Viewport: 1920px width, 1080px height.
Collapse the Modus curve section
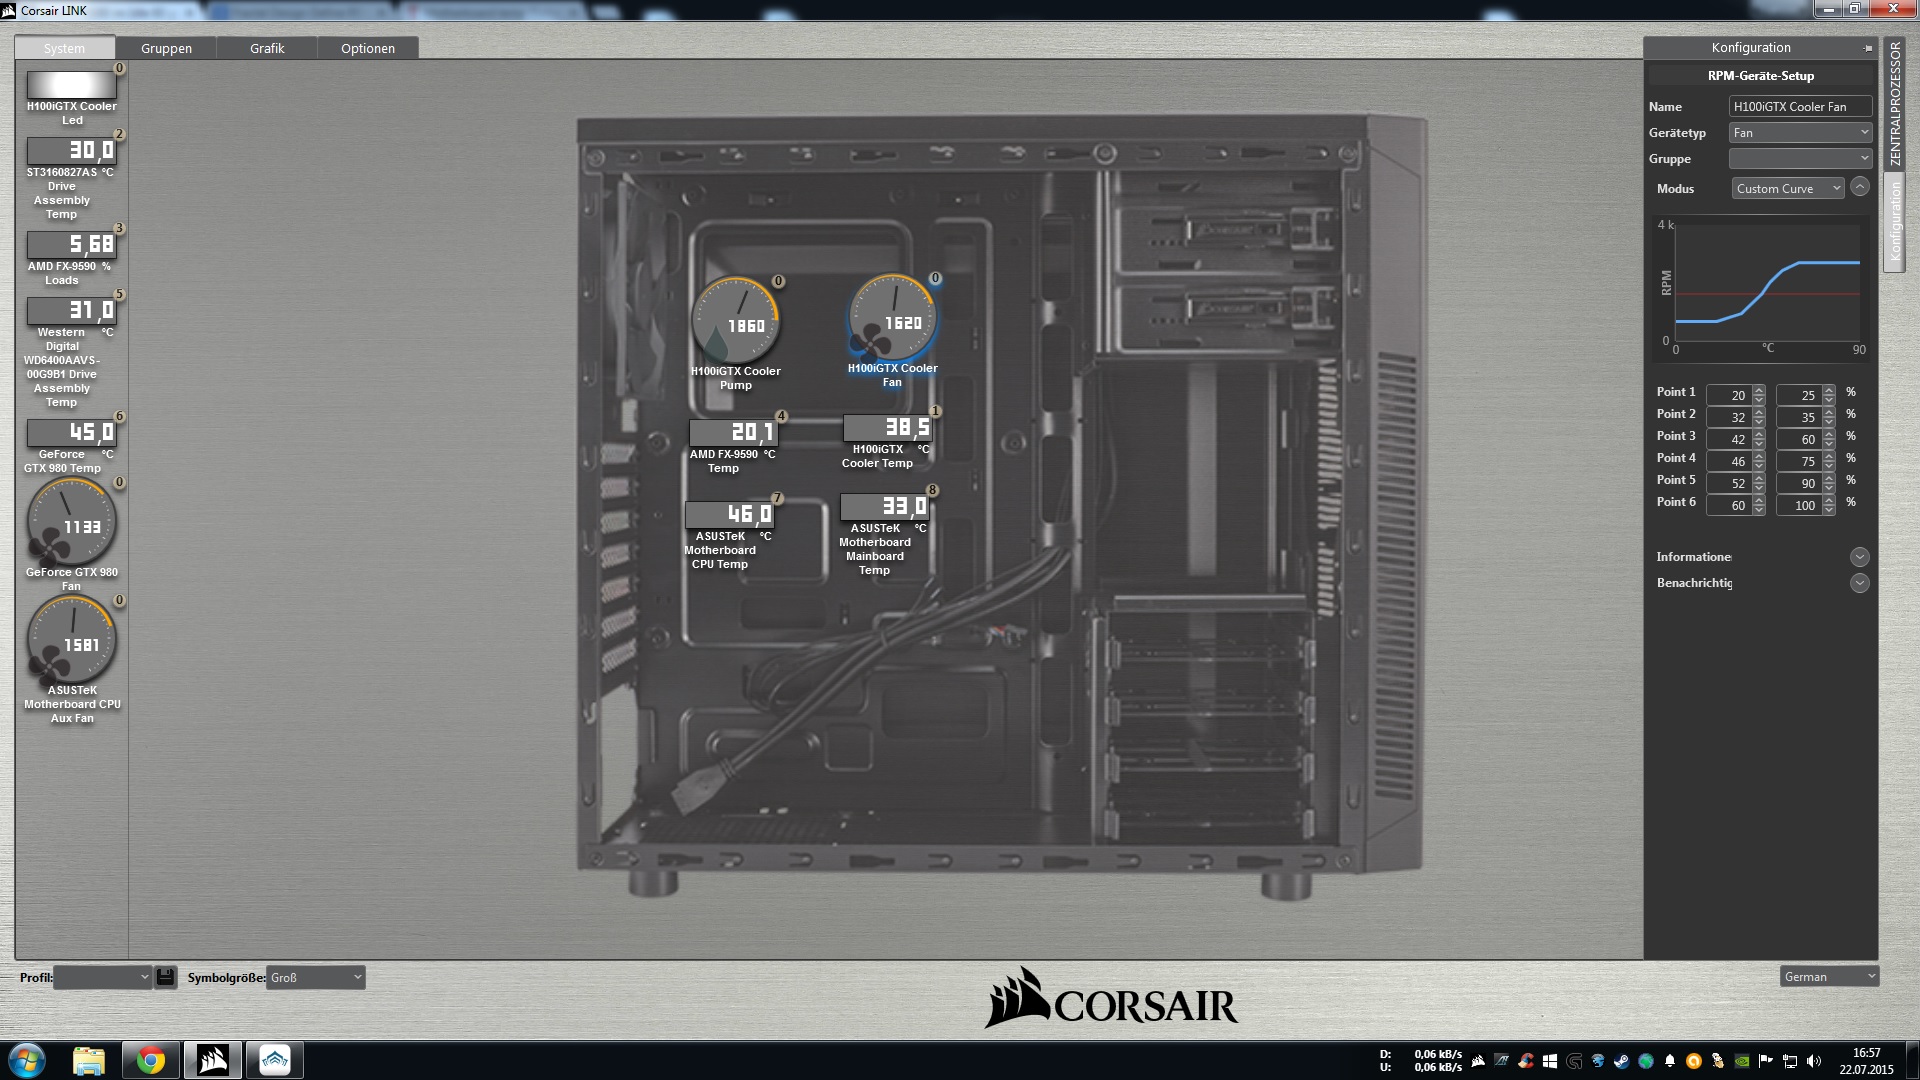tap(1859, 187)
